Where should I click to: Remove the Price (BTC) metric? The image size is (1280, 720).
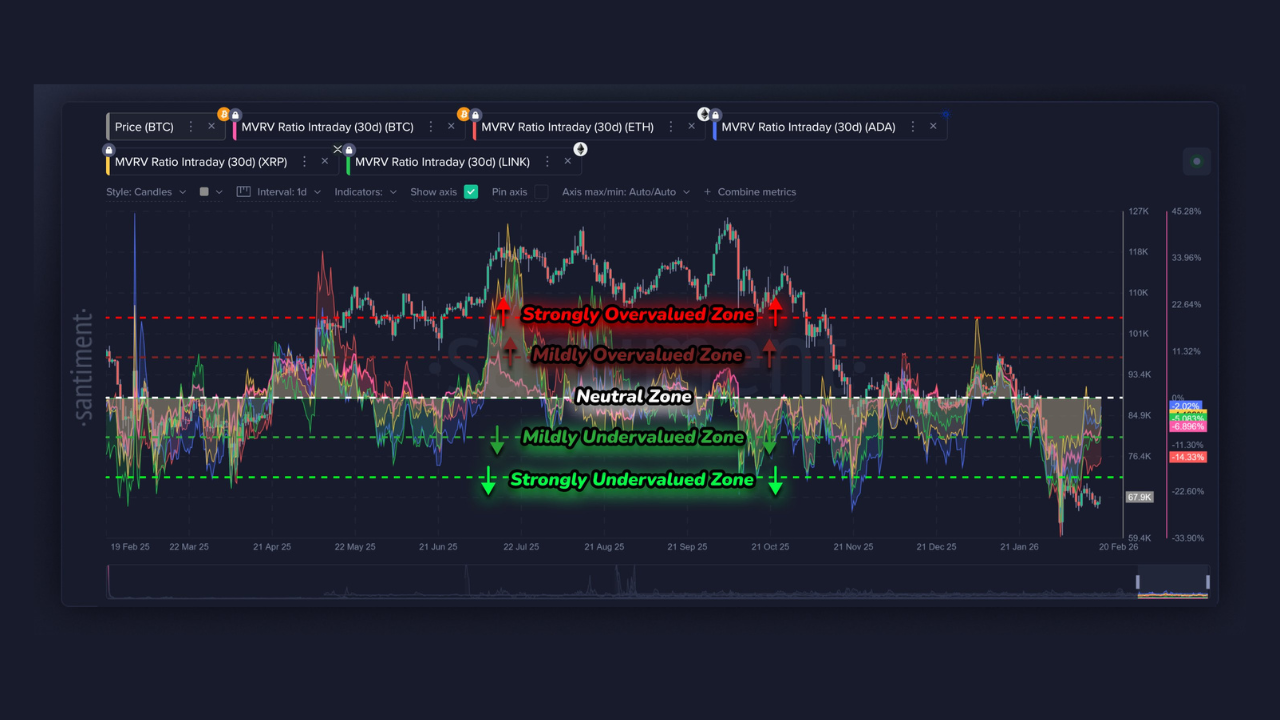pos(211,127)
